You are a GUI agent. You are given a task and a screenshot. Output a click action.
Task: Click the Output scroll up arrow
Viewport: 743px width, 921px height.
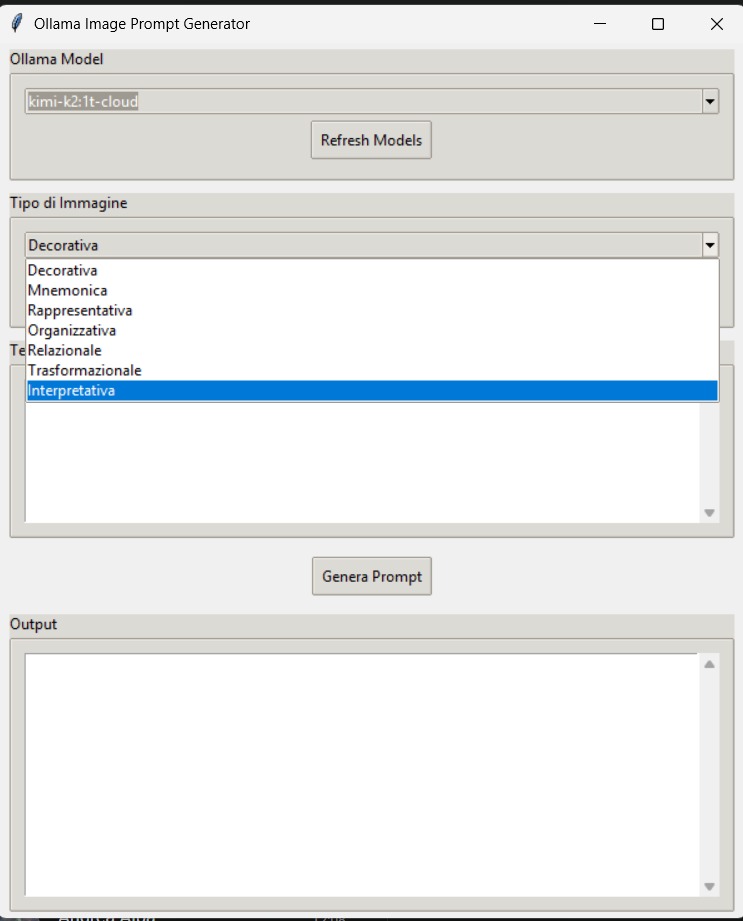tap(709, 664)
